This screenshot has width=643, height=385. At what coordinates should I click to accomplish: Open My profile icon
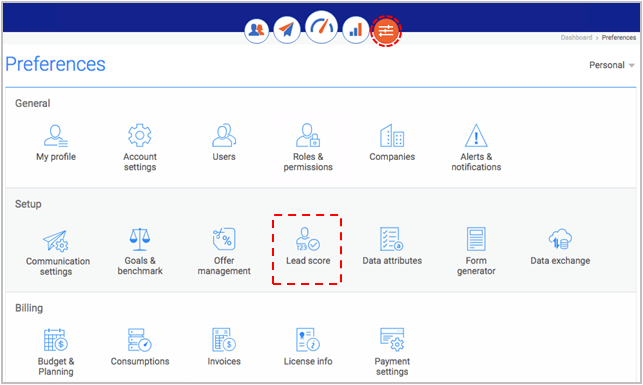coord(56,136)
